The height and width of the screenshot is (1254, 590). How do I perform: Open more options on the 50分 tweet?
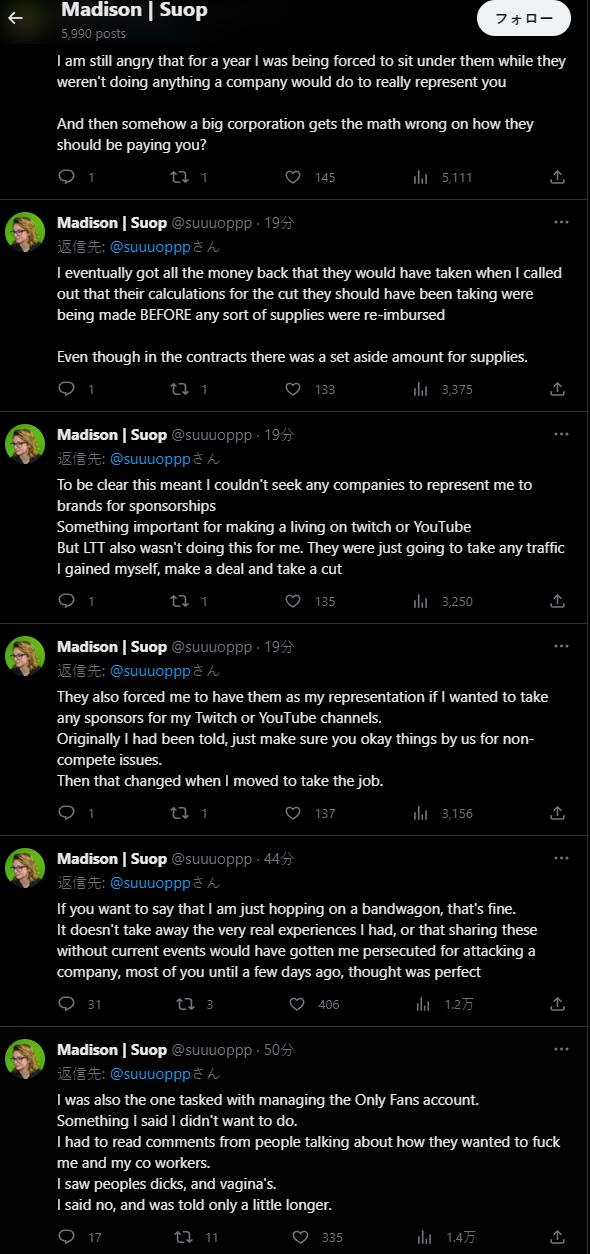[x=561, y=1049]
